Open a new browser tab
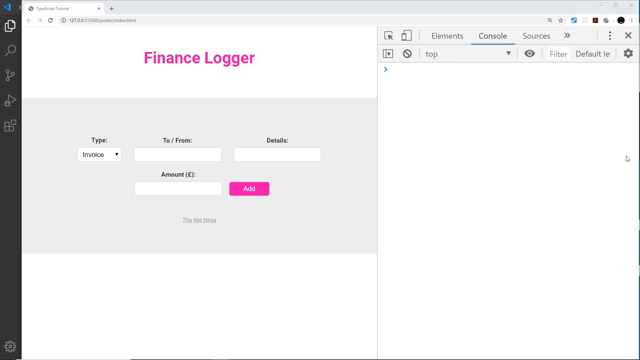The image size is (640, 360). pyautogui.click(x=111, y=9)
